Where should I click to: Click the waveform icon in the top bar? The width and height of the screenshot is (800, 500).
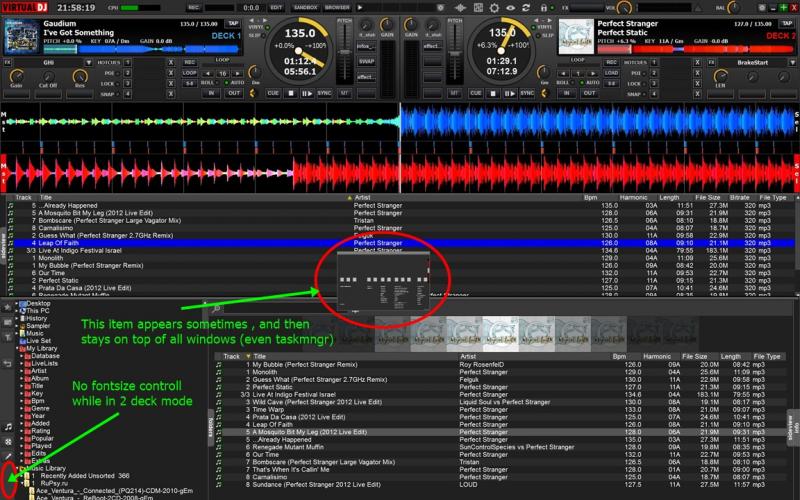click(460, 8)
